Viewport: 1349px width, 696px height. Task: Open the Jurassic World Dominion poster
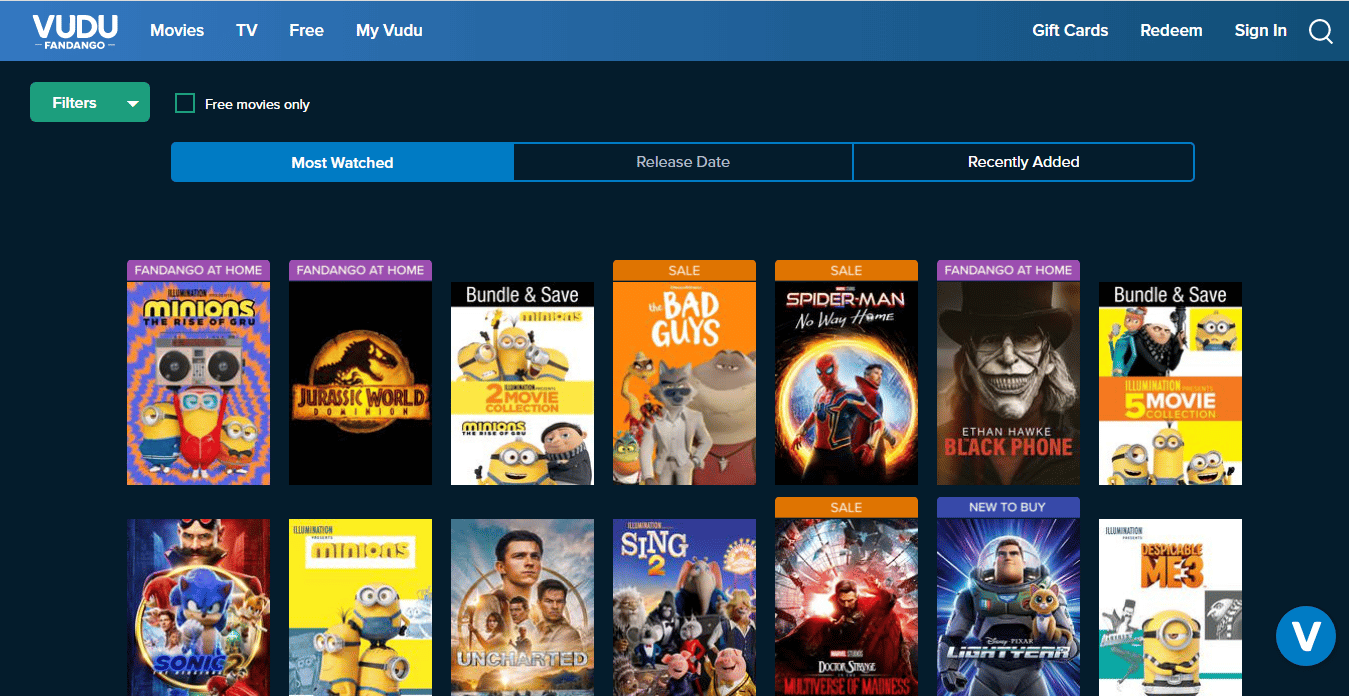pos(360,383)
